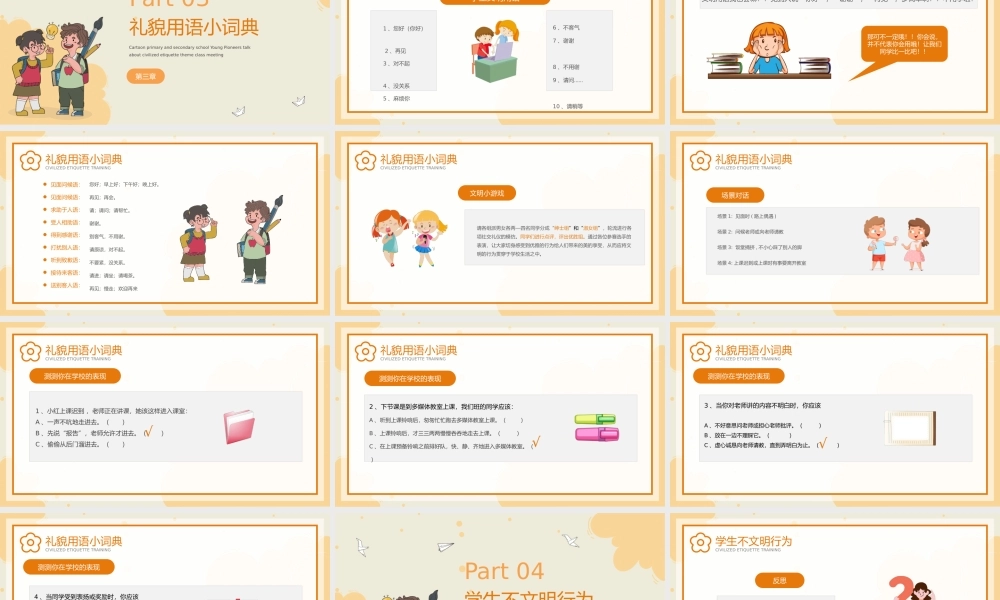The width and height of the screenshot is (1000, 600).
Task: Click the flower logo on the polite-phrases list slide with two kids
Action: coord(31,161)
